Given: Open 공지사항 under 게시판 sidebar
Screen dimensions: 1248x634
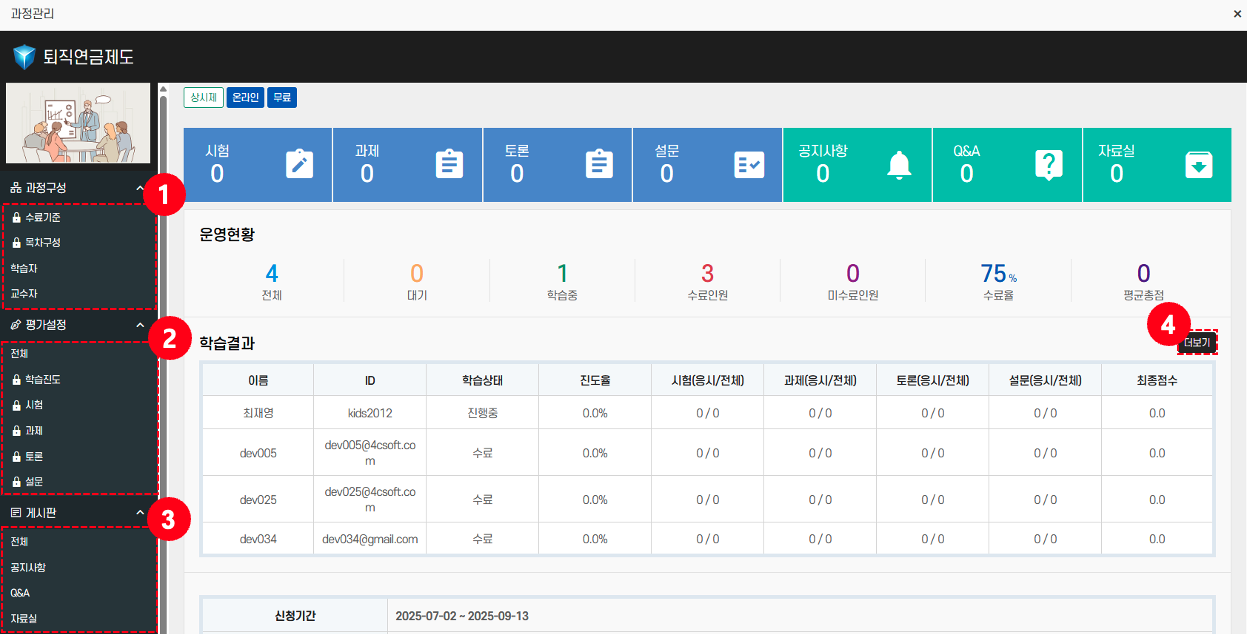Looking at the screenshot, I should pos(28,568).
